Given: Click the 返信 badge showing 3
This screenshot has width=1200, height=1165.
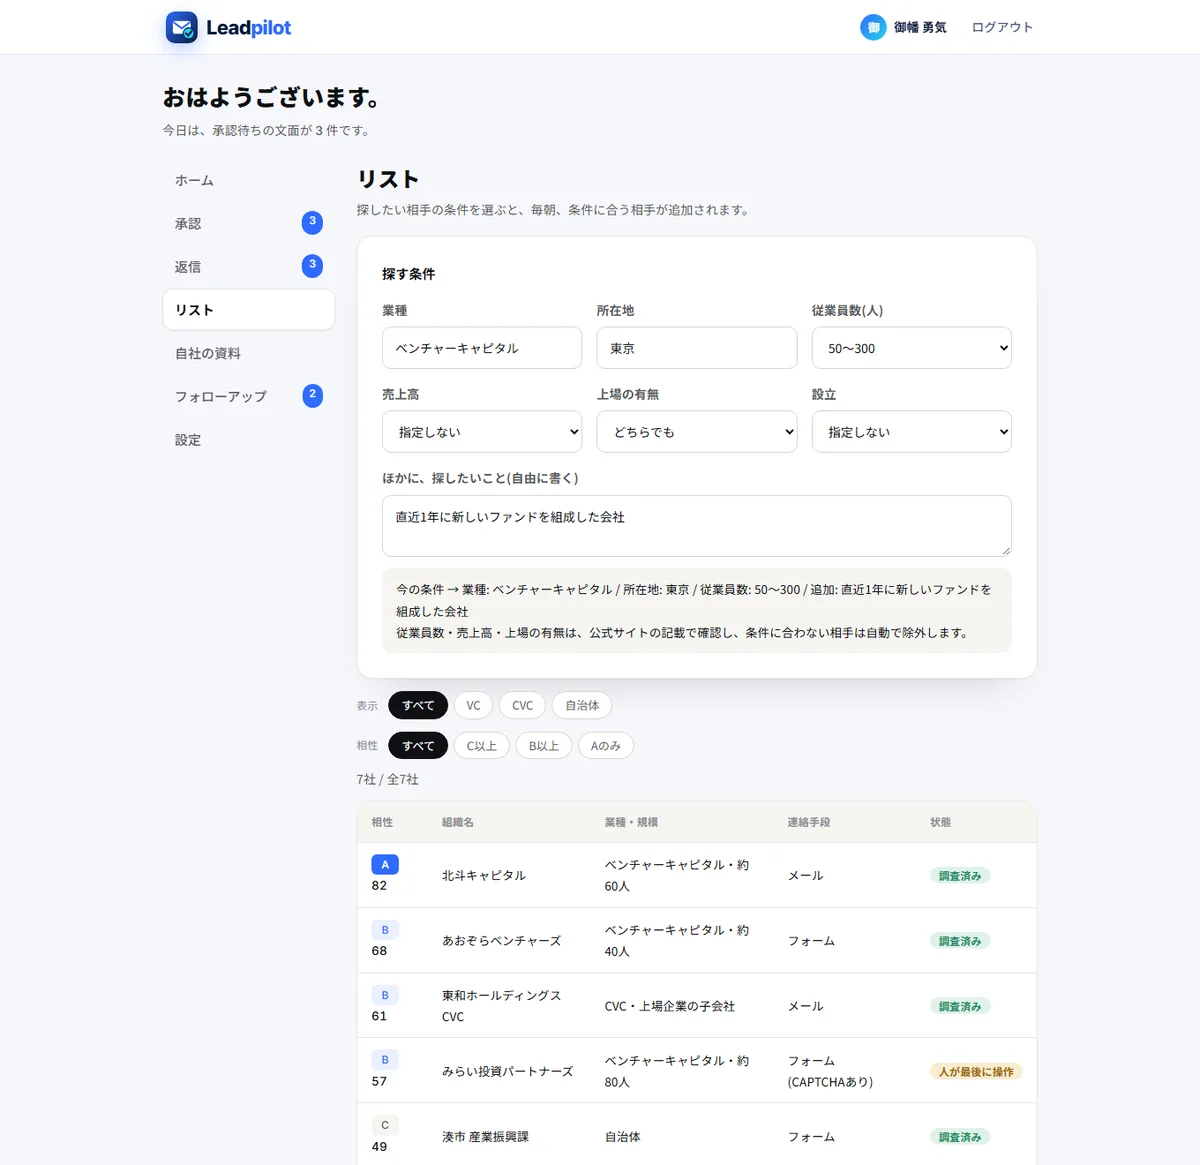Looking at the screenshot, I should pos(312,265).
